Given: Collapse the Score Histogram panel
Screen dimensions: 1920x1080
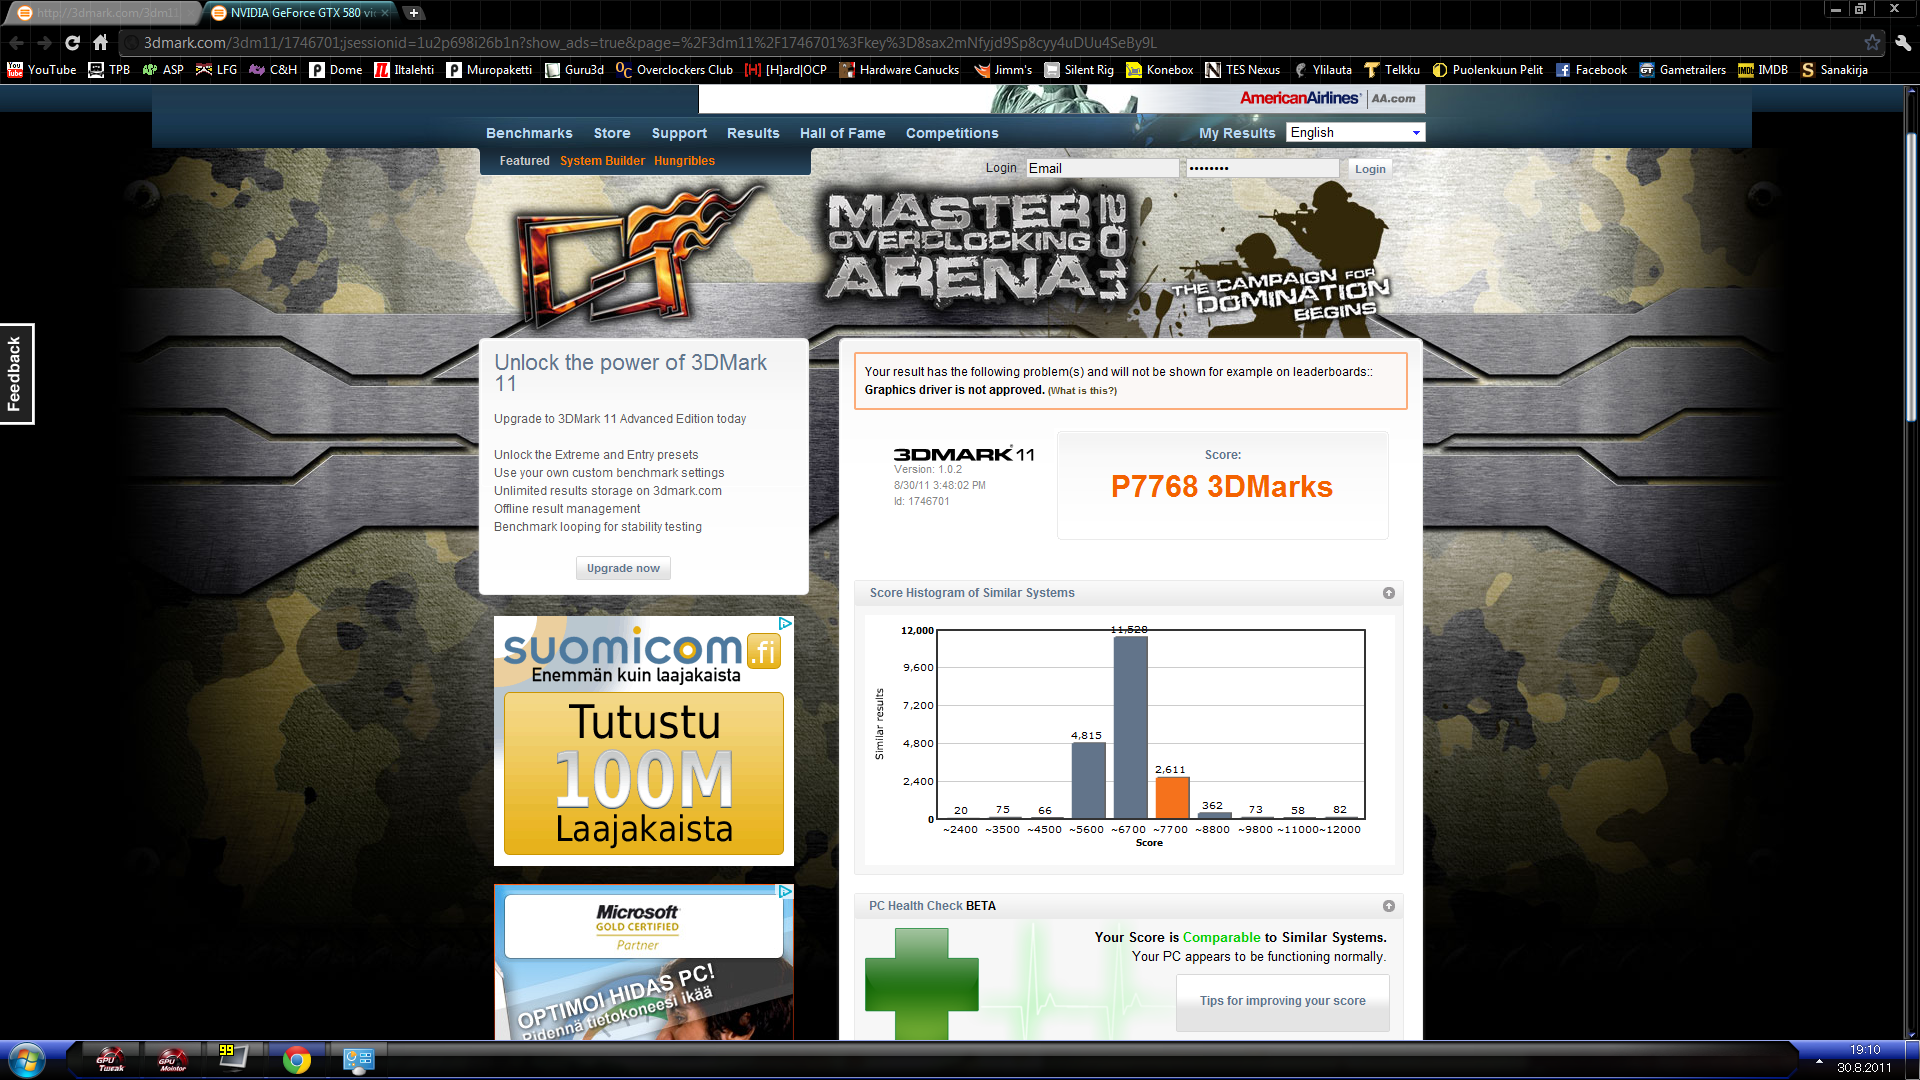Looking at the screenshot, I should click(1388, 593).
